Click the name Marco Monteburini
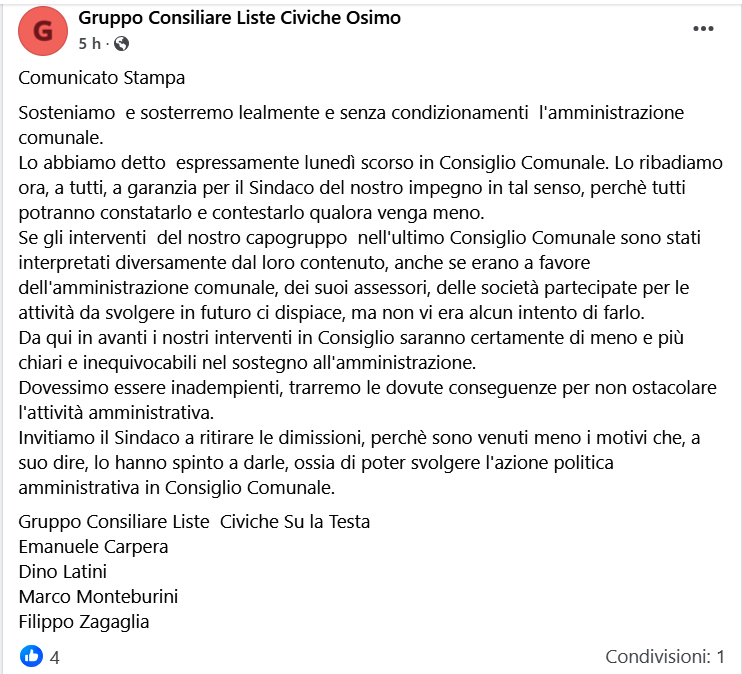The height and width of the screenshot is (674, 742). click(98, 596)
